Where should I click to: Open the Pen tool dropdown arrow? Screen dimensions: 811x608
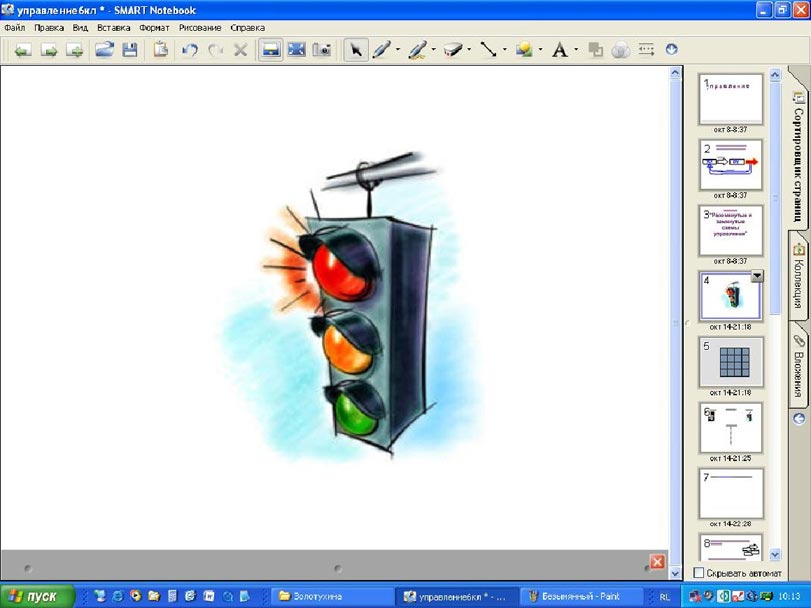coord(398,49)
